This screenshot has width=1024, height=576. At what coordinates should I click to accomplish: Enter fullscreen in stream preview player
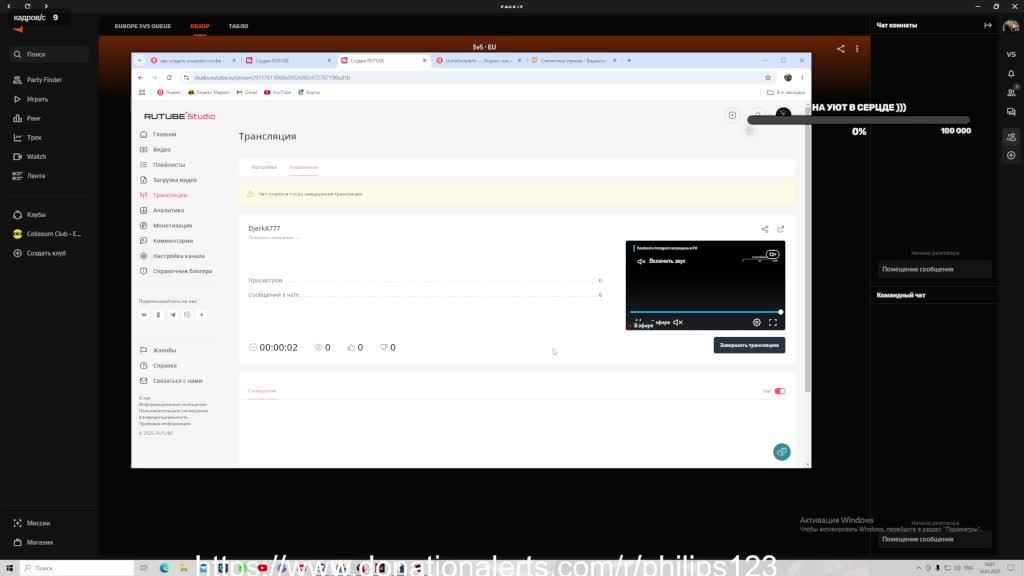773,323
